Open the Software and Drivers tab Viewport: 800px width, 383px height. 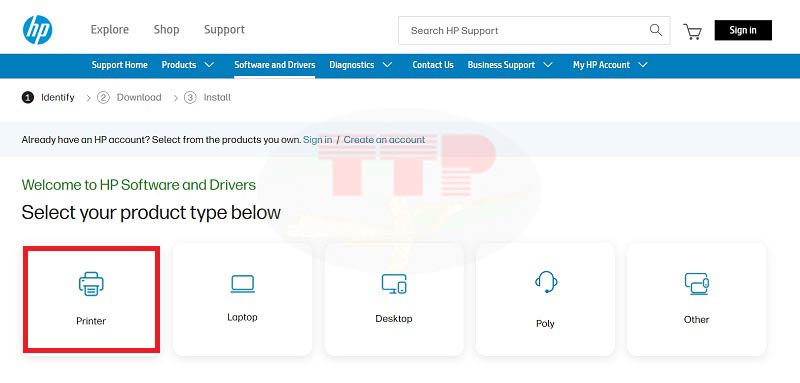(274, 65)
